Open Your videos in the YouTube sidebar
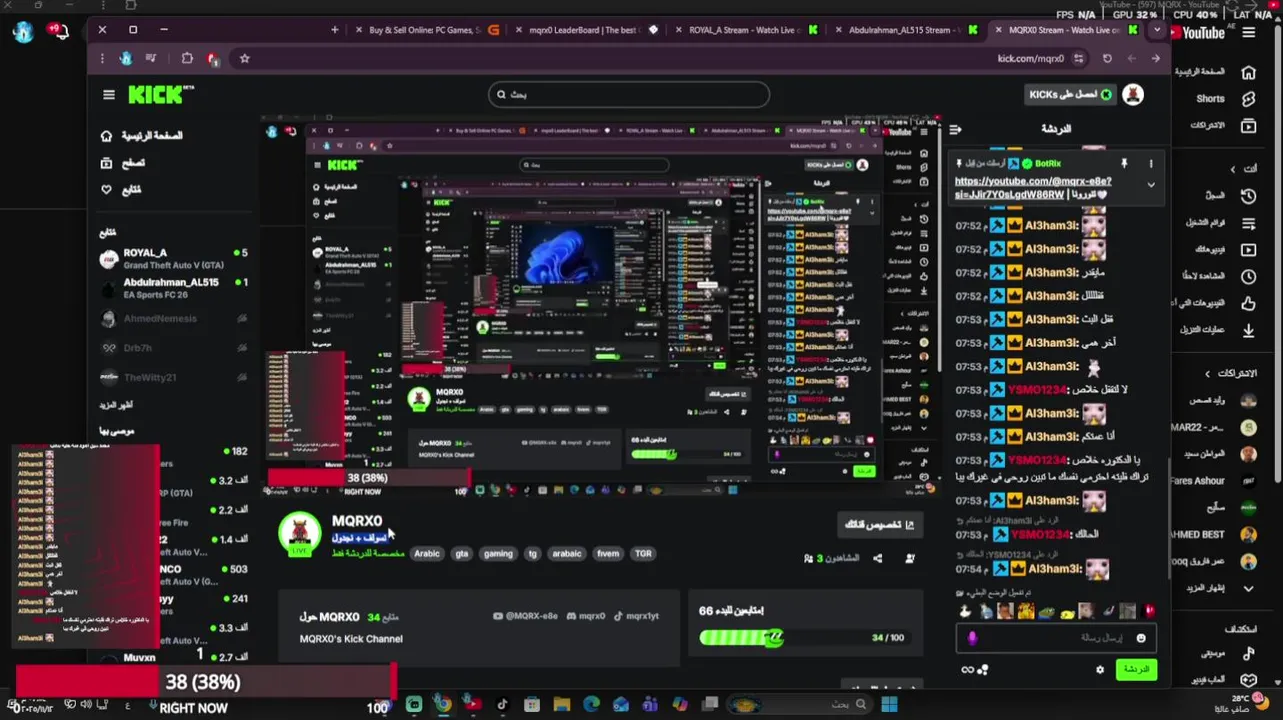 tap(1248, 249)
